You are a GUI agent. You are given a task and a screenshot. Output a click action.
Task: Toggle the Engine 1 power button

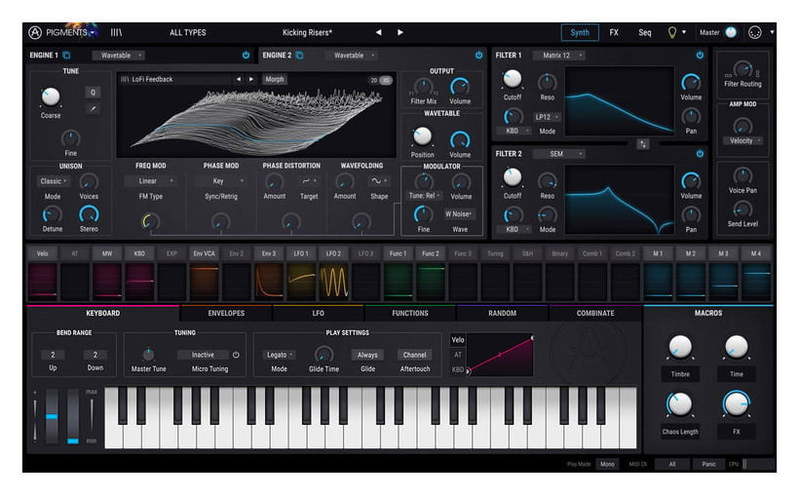coord(246,55)
